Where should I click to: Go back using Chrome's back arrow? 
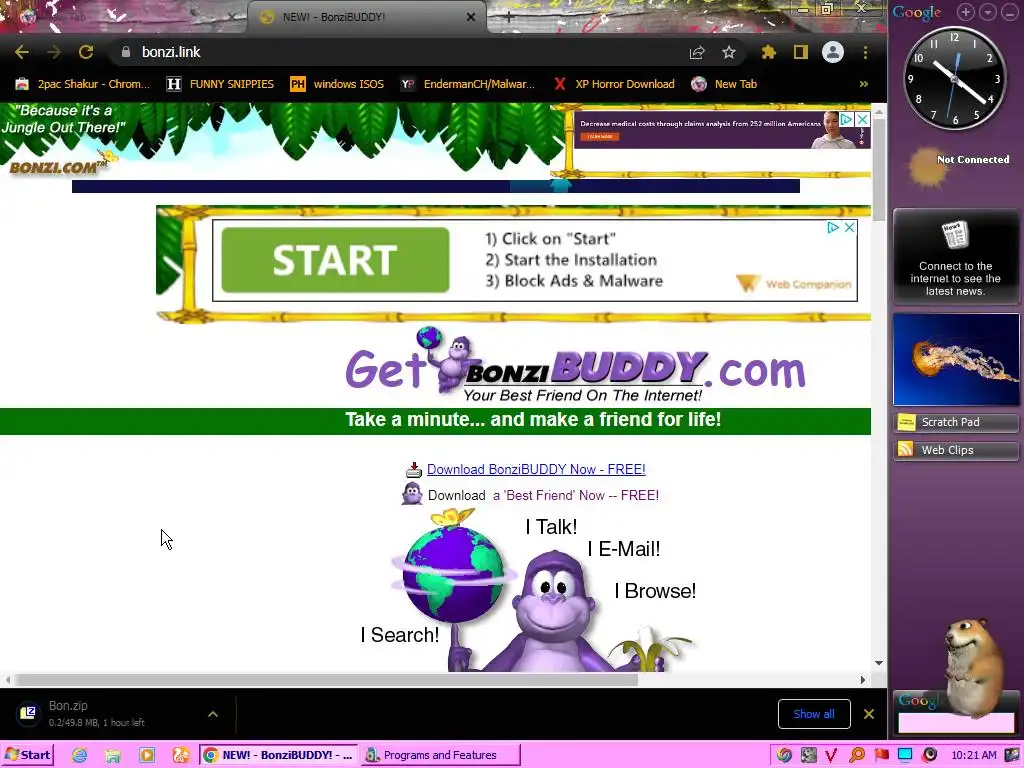tap(22, 52)
